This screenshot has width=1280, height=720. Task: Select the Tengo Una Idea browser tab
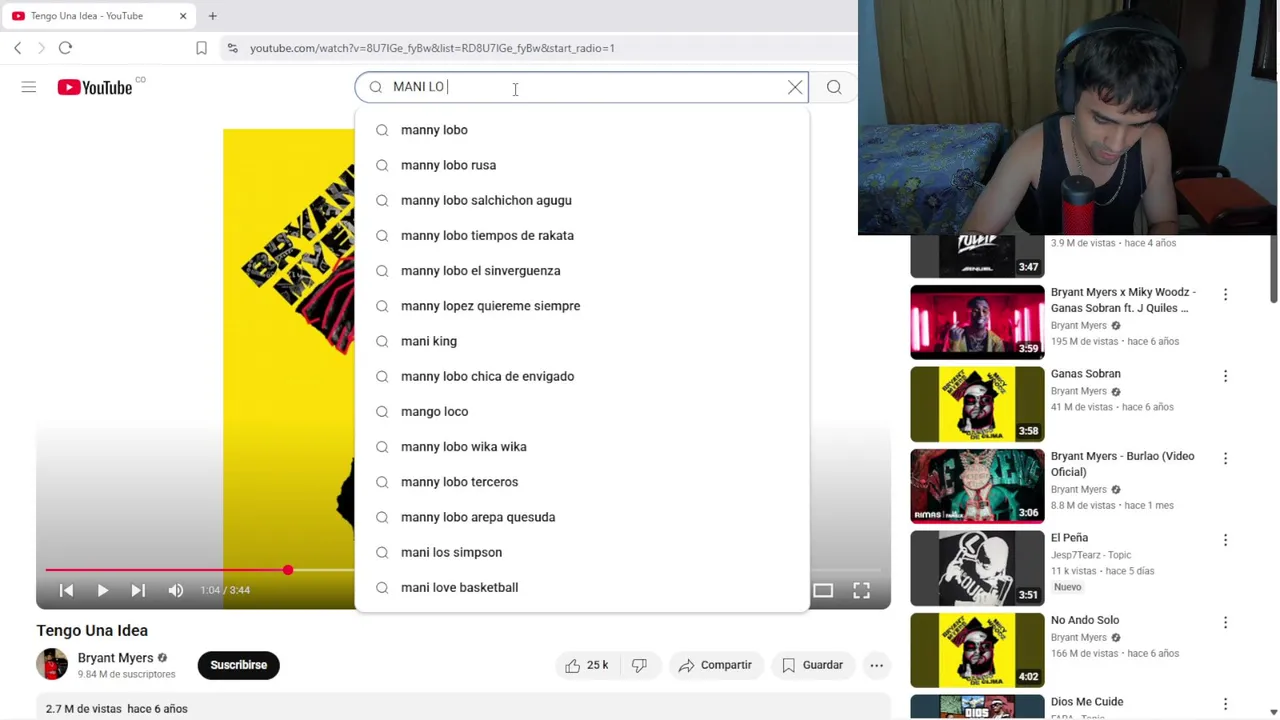[x=99, y=16]
